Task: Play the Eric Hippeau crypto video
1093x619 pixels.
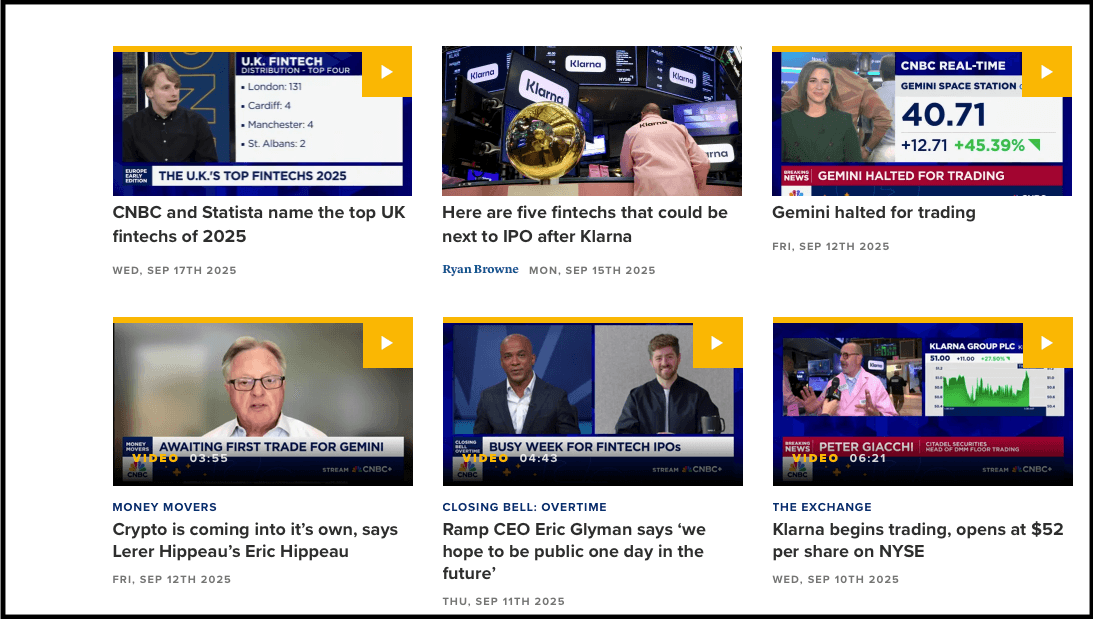Action: click(x=388, y=343)
